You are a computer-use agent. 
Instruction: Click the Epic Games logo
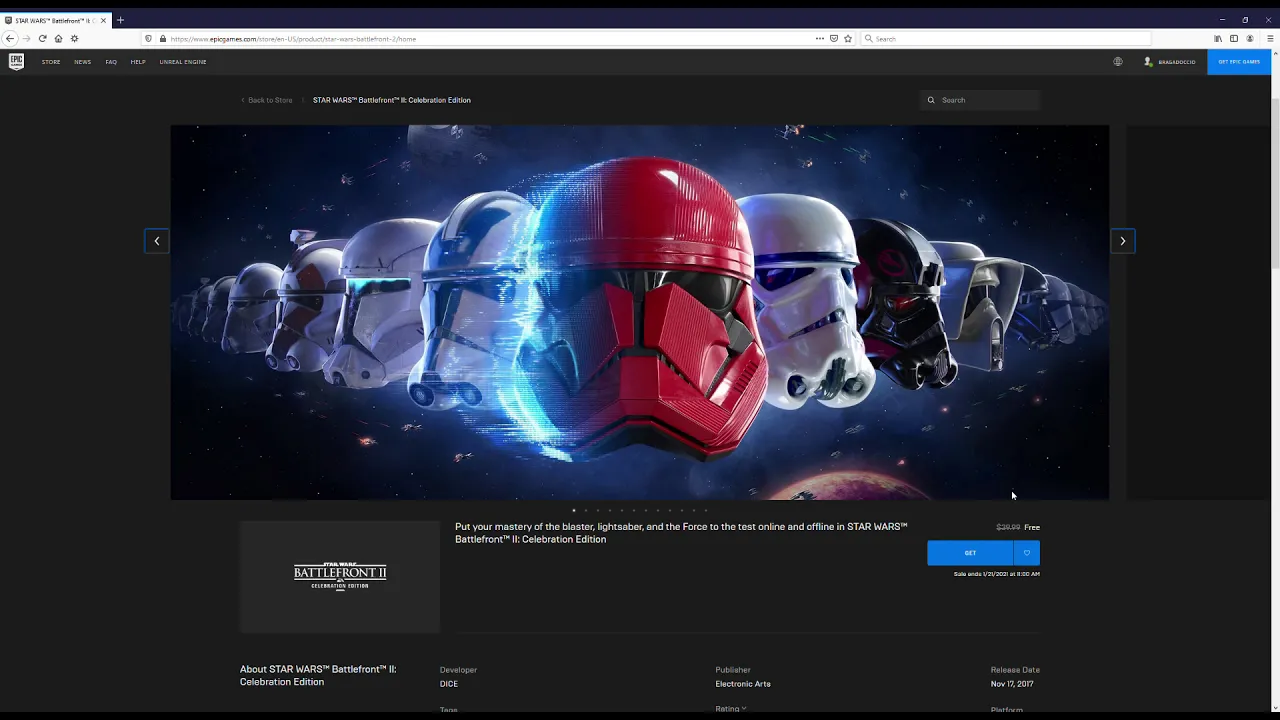(x=16, y=61)
